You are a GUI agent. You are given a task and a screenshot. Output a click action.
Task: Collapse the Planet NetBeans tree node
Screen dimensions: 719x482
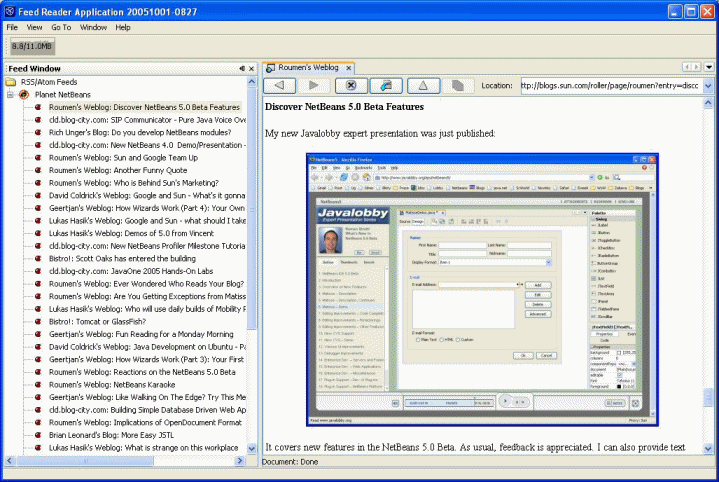(x=9, y=94)
